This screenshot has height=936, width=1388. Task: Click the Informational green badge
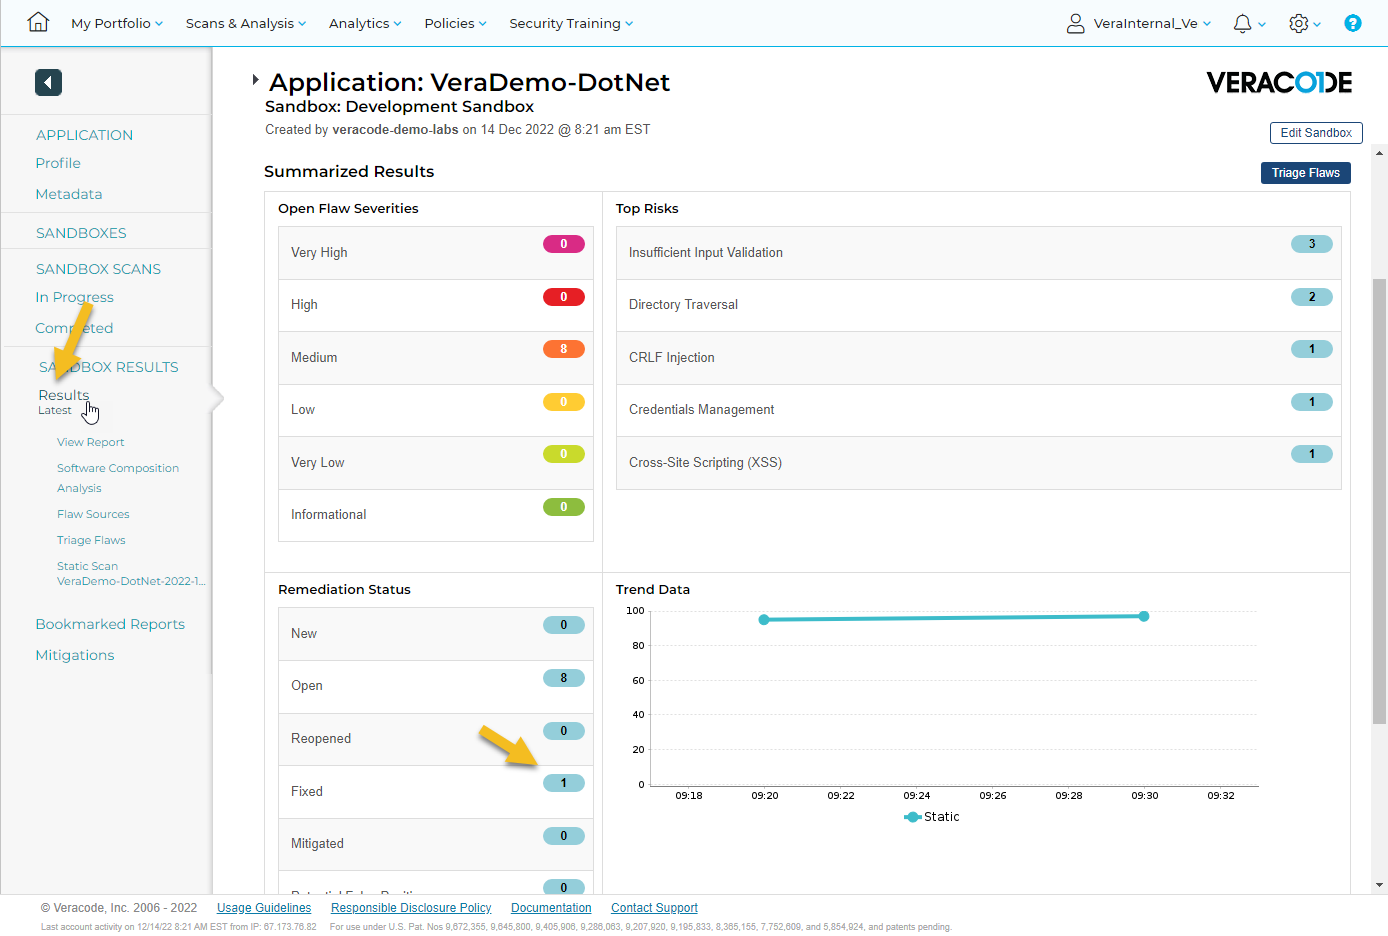564,507
